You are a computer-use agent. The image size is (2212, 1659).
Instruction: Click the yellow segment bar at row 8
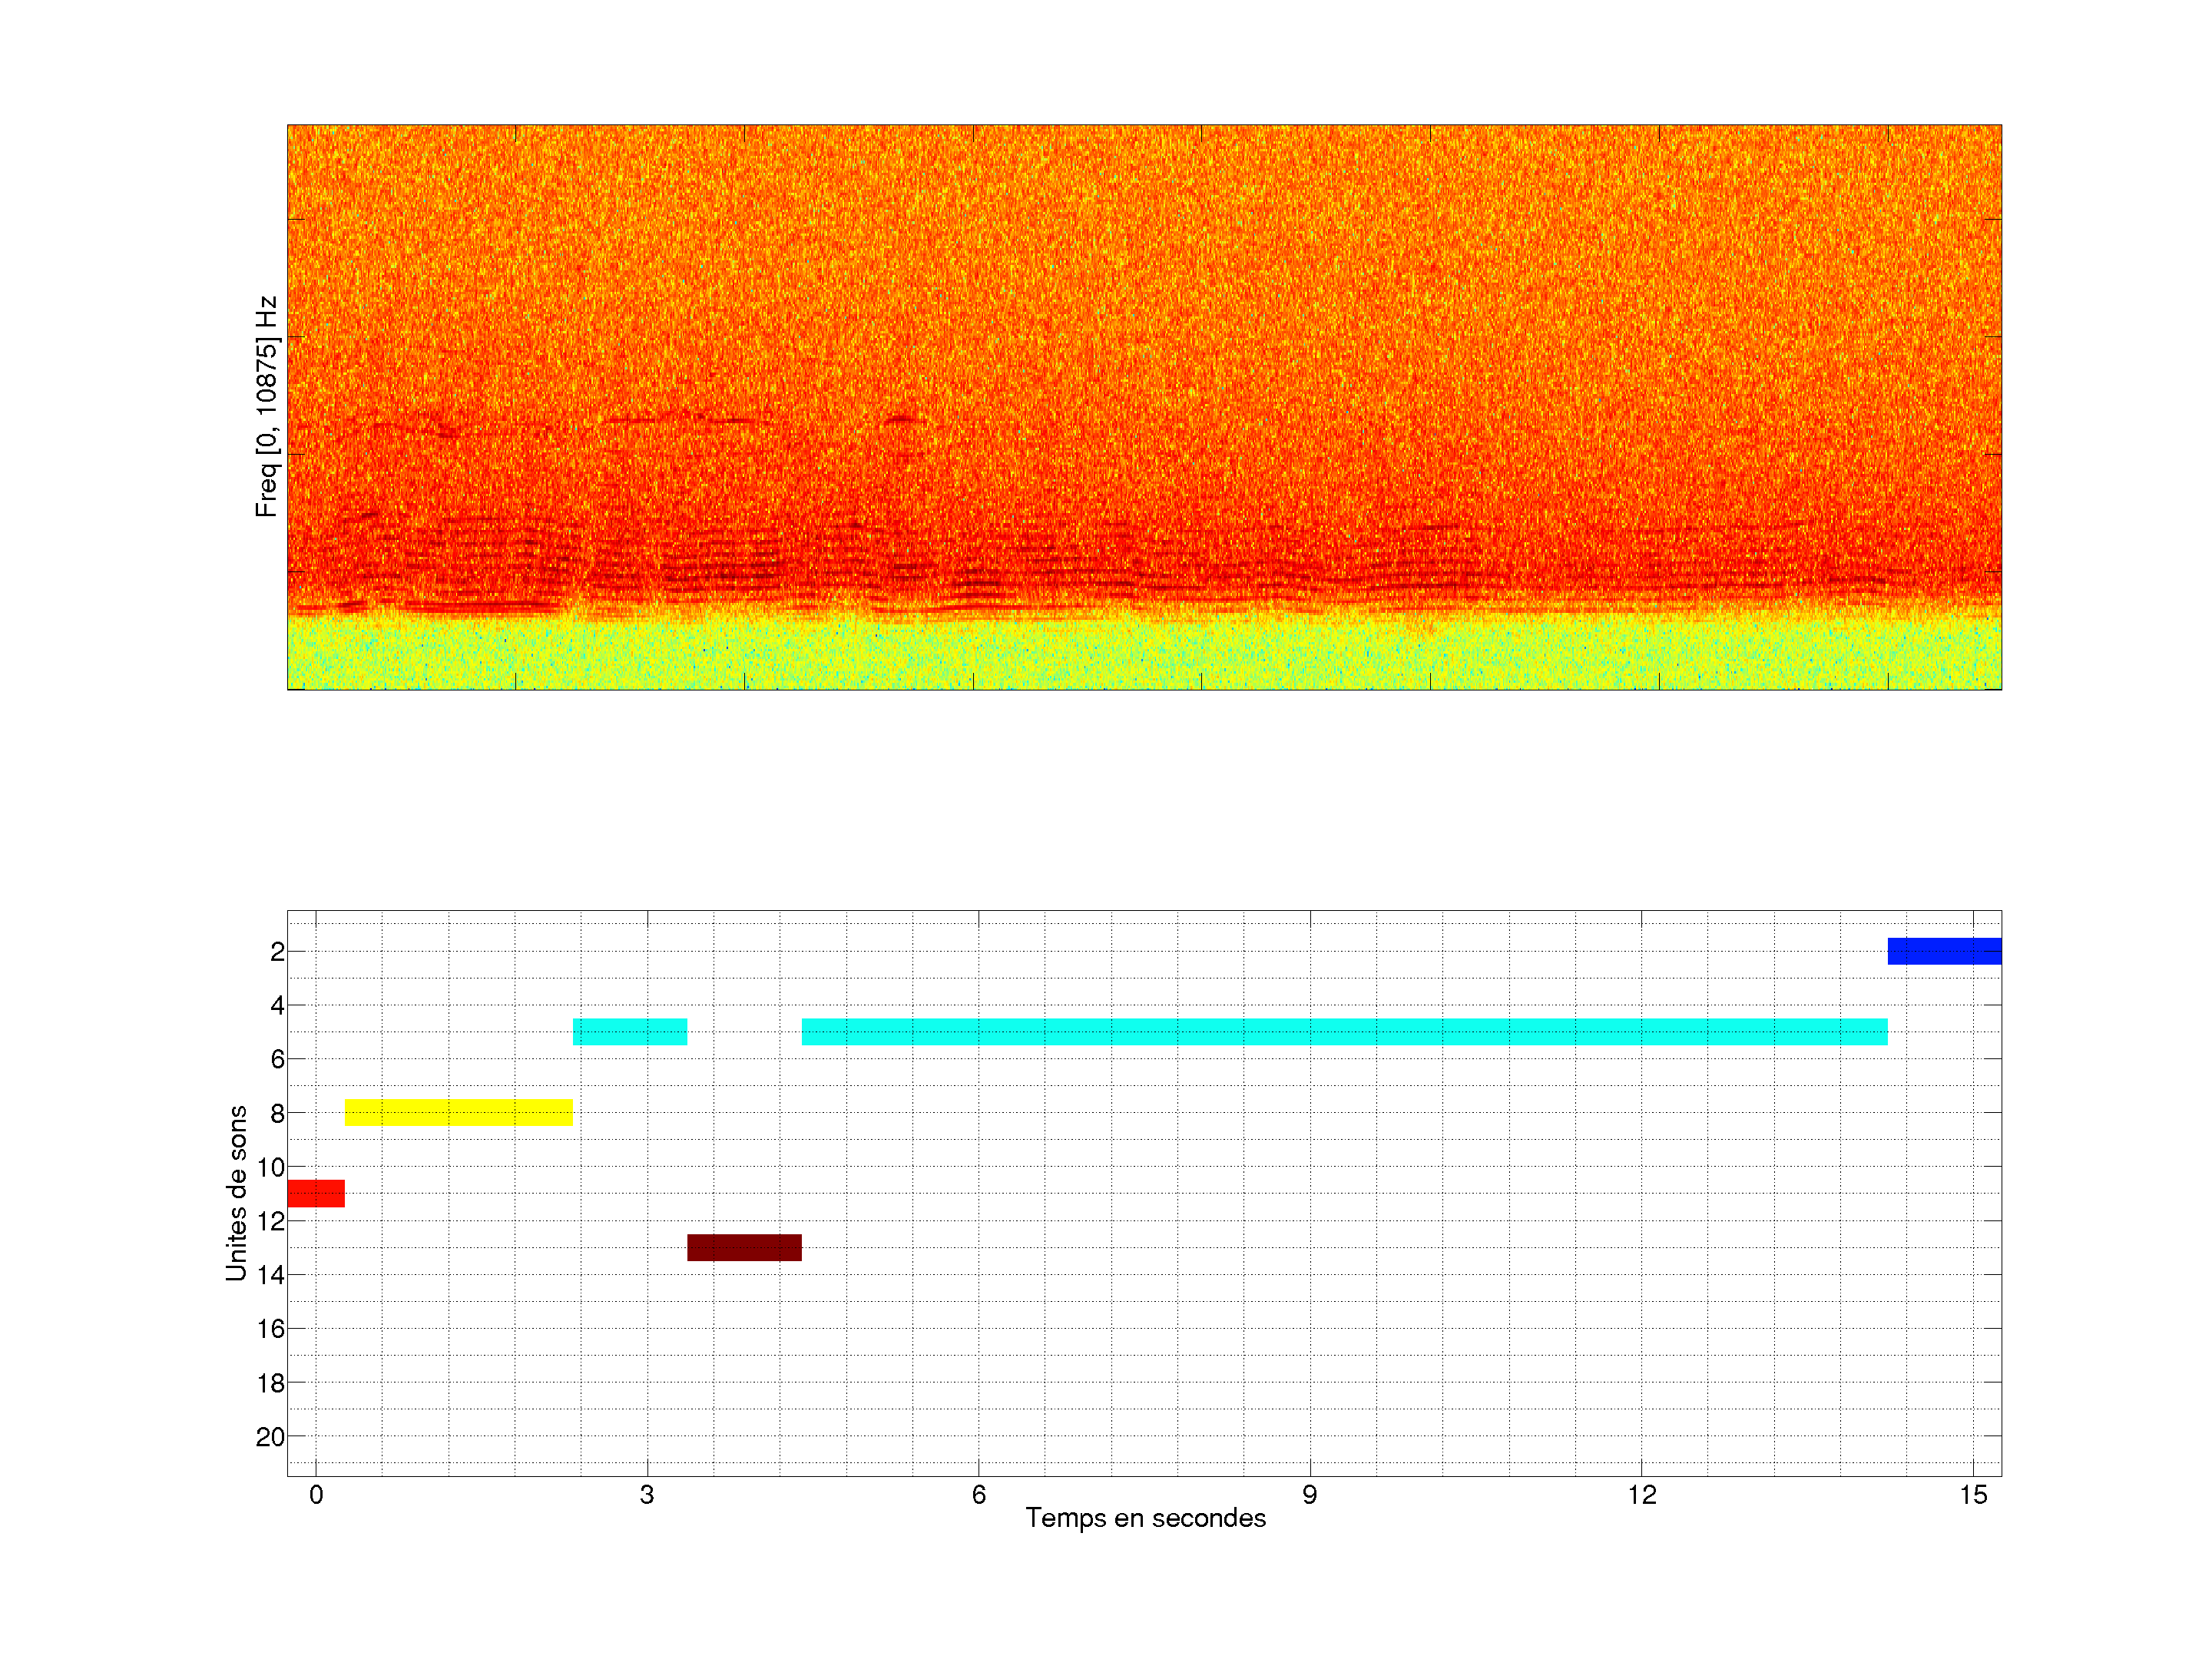(x=459, y=1112)
